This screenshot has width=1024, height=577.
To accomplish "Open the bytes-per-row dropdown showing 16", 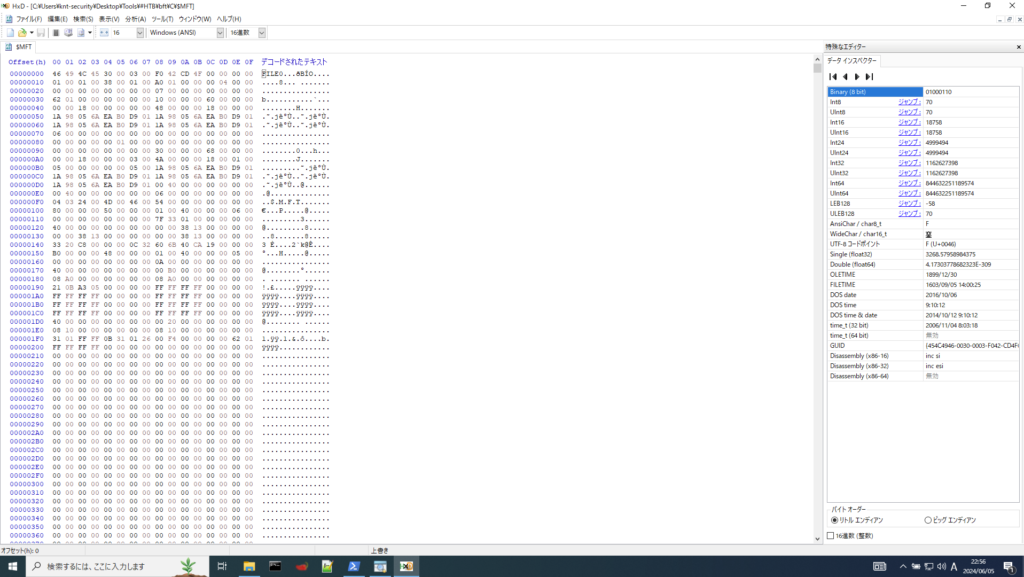I will pyautogui.click(x=140, y=33).
